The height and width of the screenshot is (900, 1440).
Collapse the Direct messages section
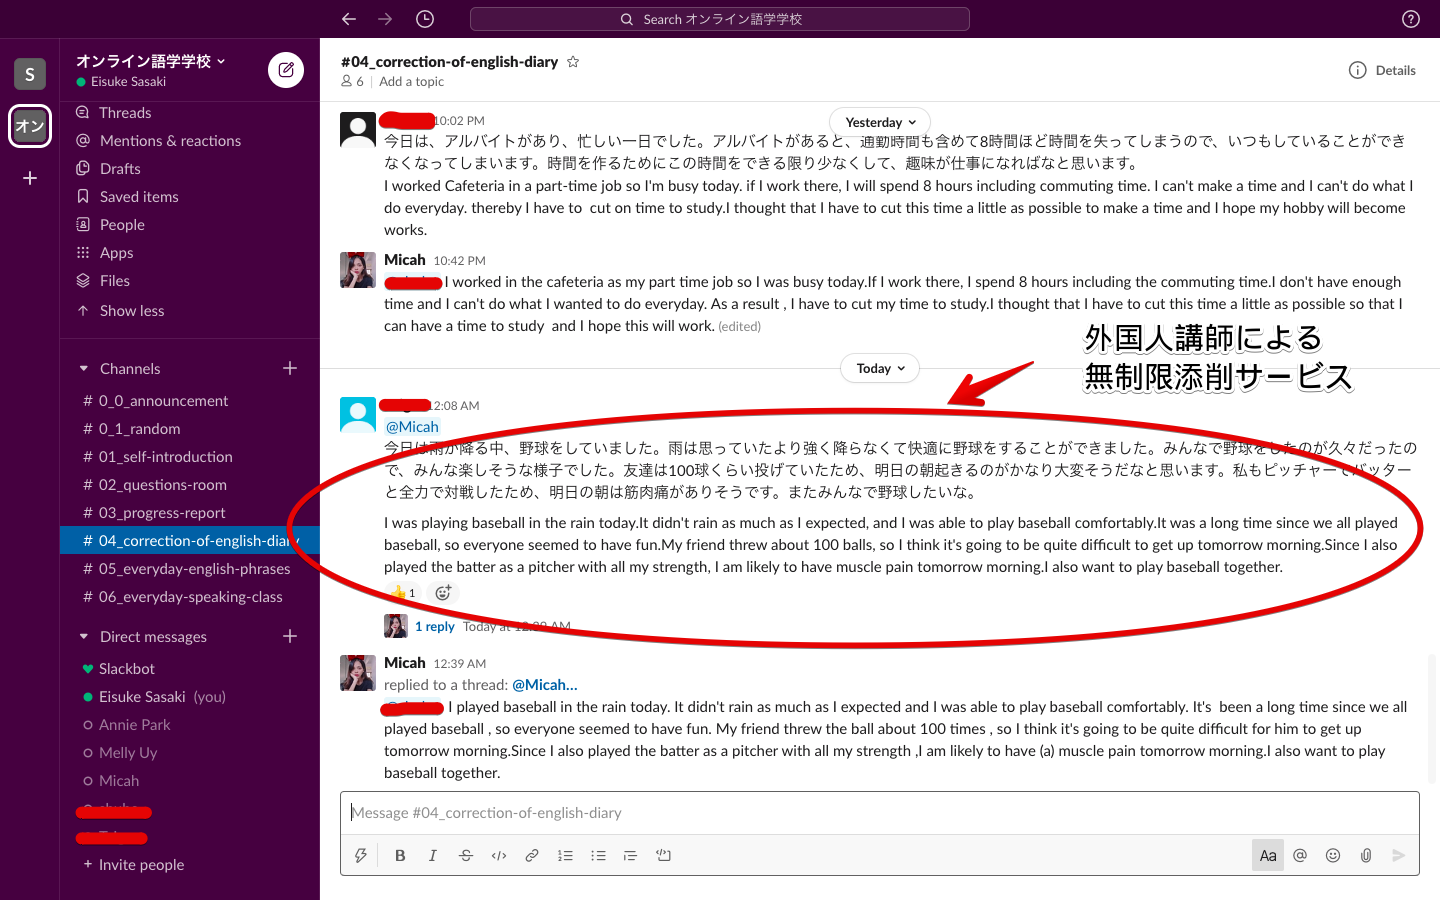coord(84,637)
